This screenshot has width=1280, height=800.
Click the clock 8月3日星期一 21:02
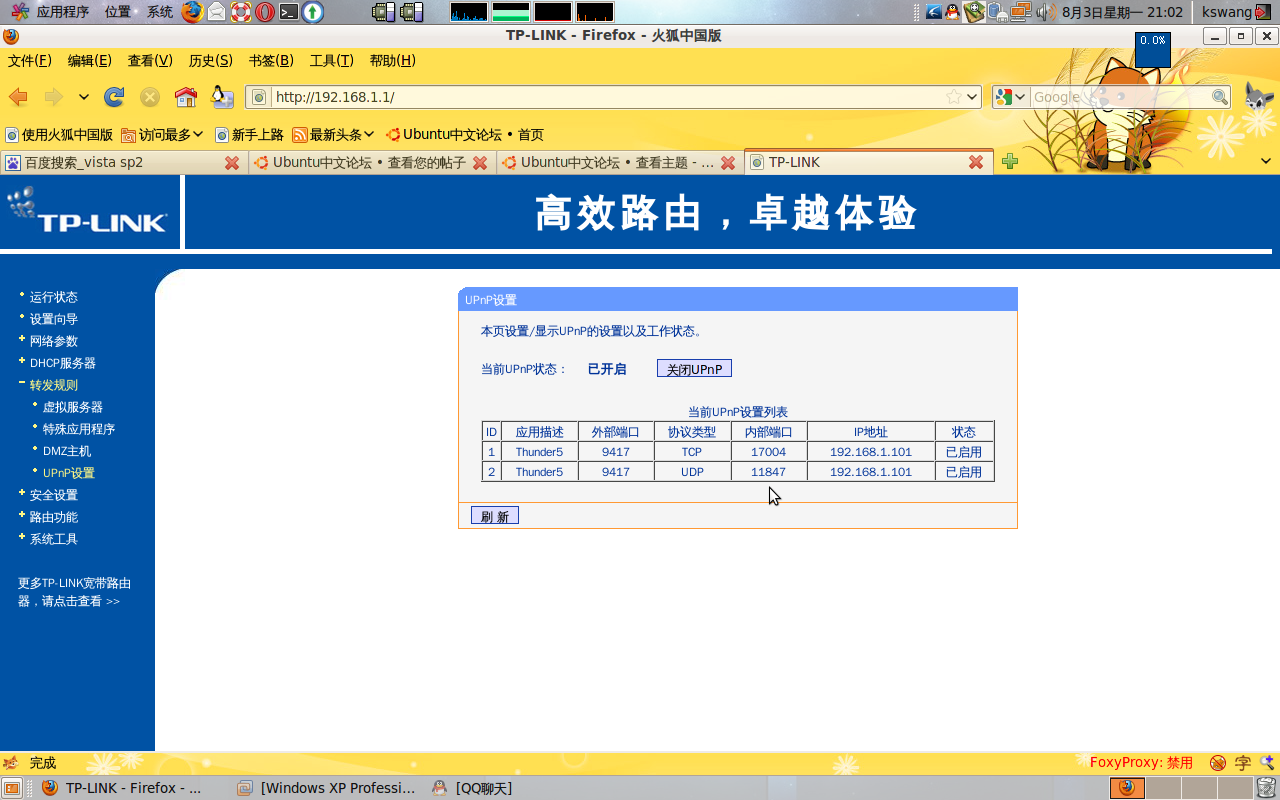(1122, 12)
